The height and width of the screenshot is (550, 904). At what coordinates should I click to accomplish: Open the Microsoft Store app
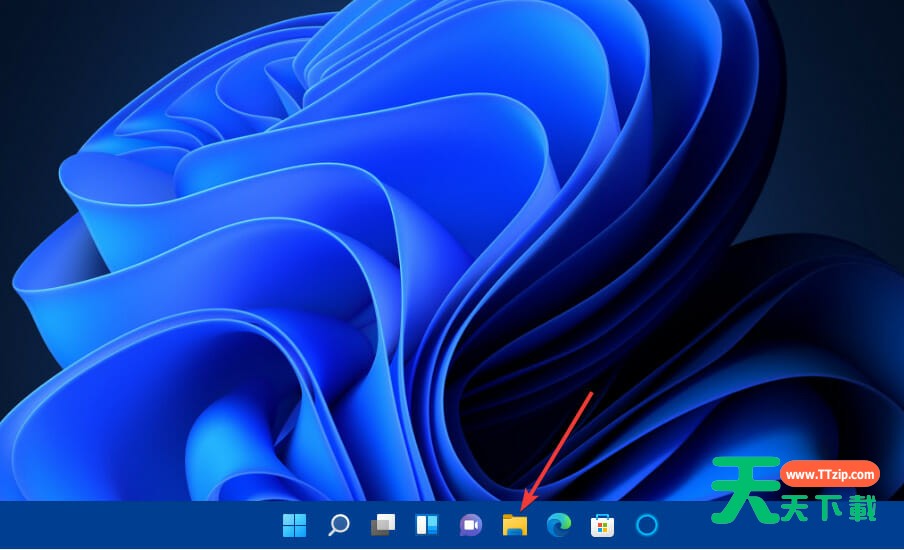(x=602, y=525)
